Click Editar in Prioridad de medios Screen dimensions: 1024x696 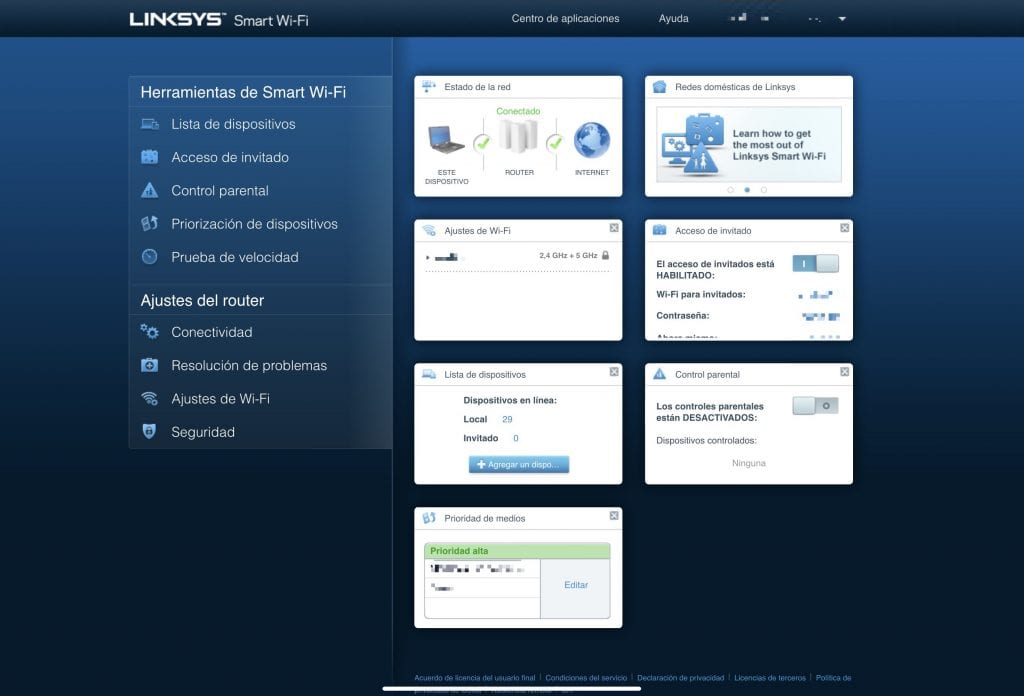coord(576,585)
